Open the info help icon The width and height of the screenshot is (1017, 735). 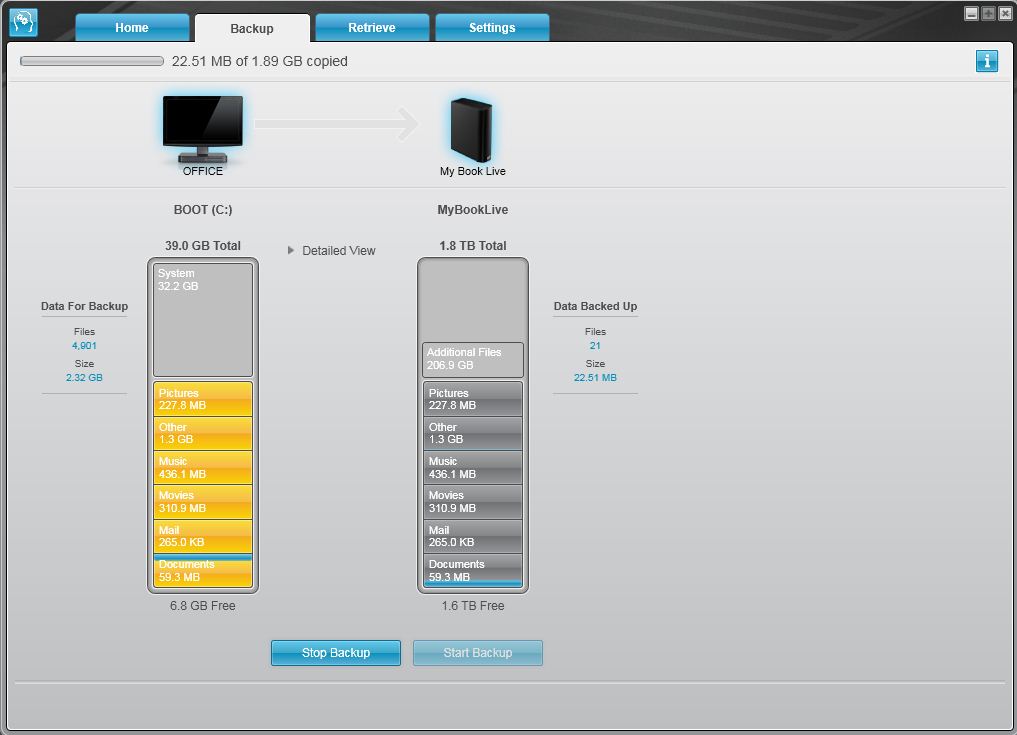pyautogui.click(x=987, y=61)
